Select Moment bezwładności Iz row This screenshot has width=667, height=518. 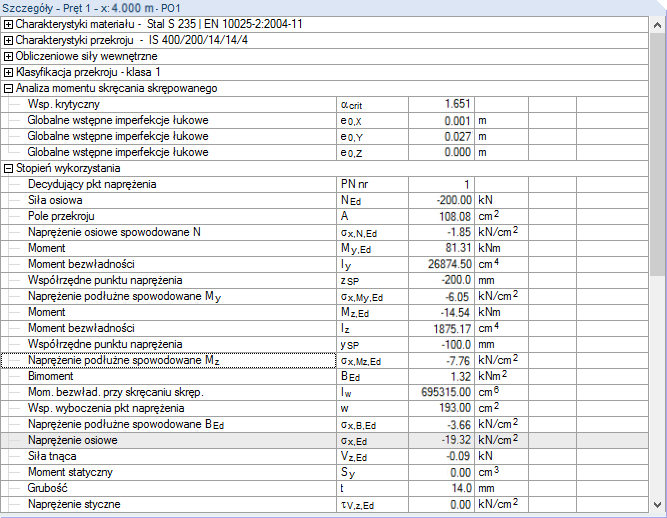tap(325, 329)
